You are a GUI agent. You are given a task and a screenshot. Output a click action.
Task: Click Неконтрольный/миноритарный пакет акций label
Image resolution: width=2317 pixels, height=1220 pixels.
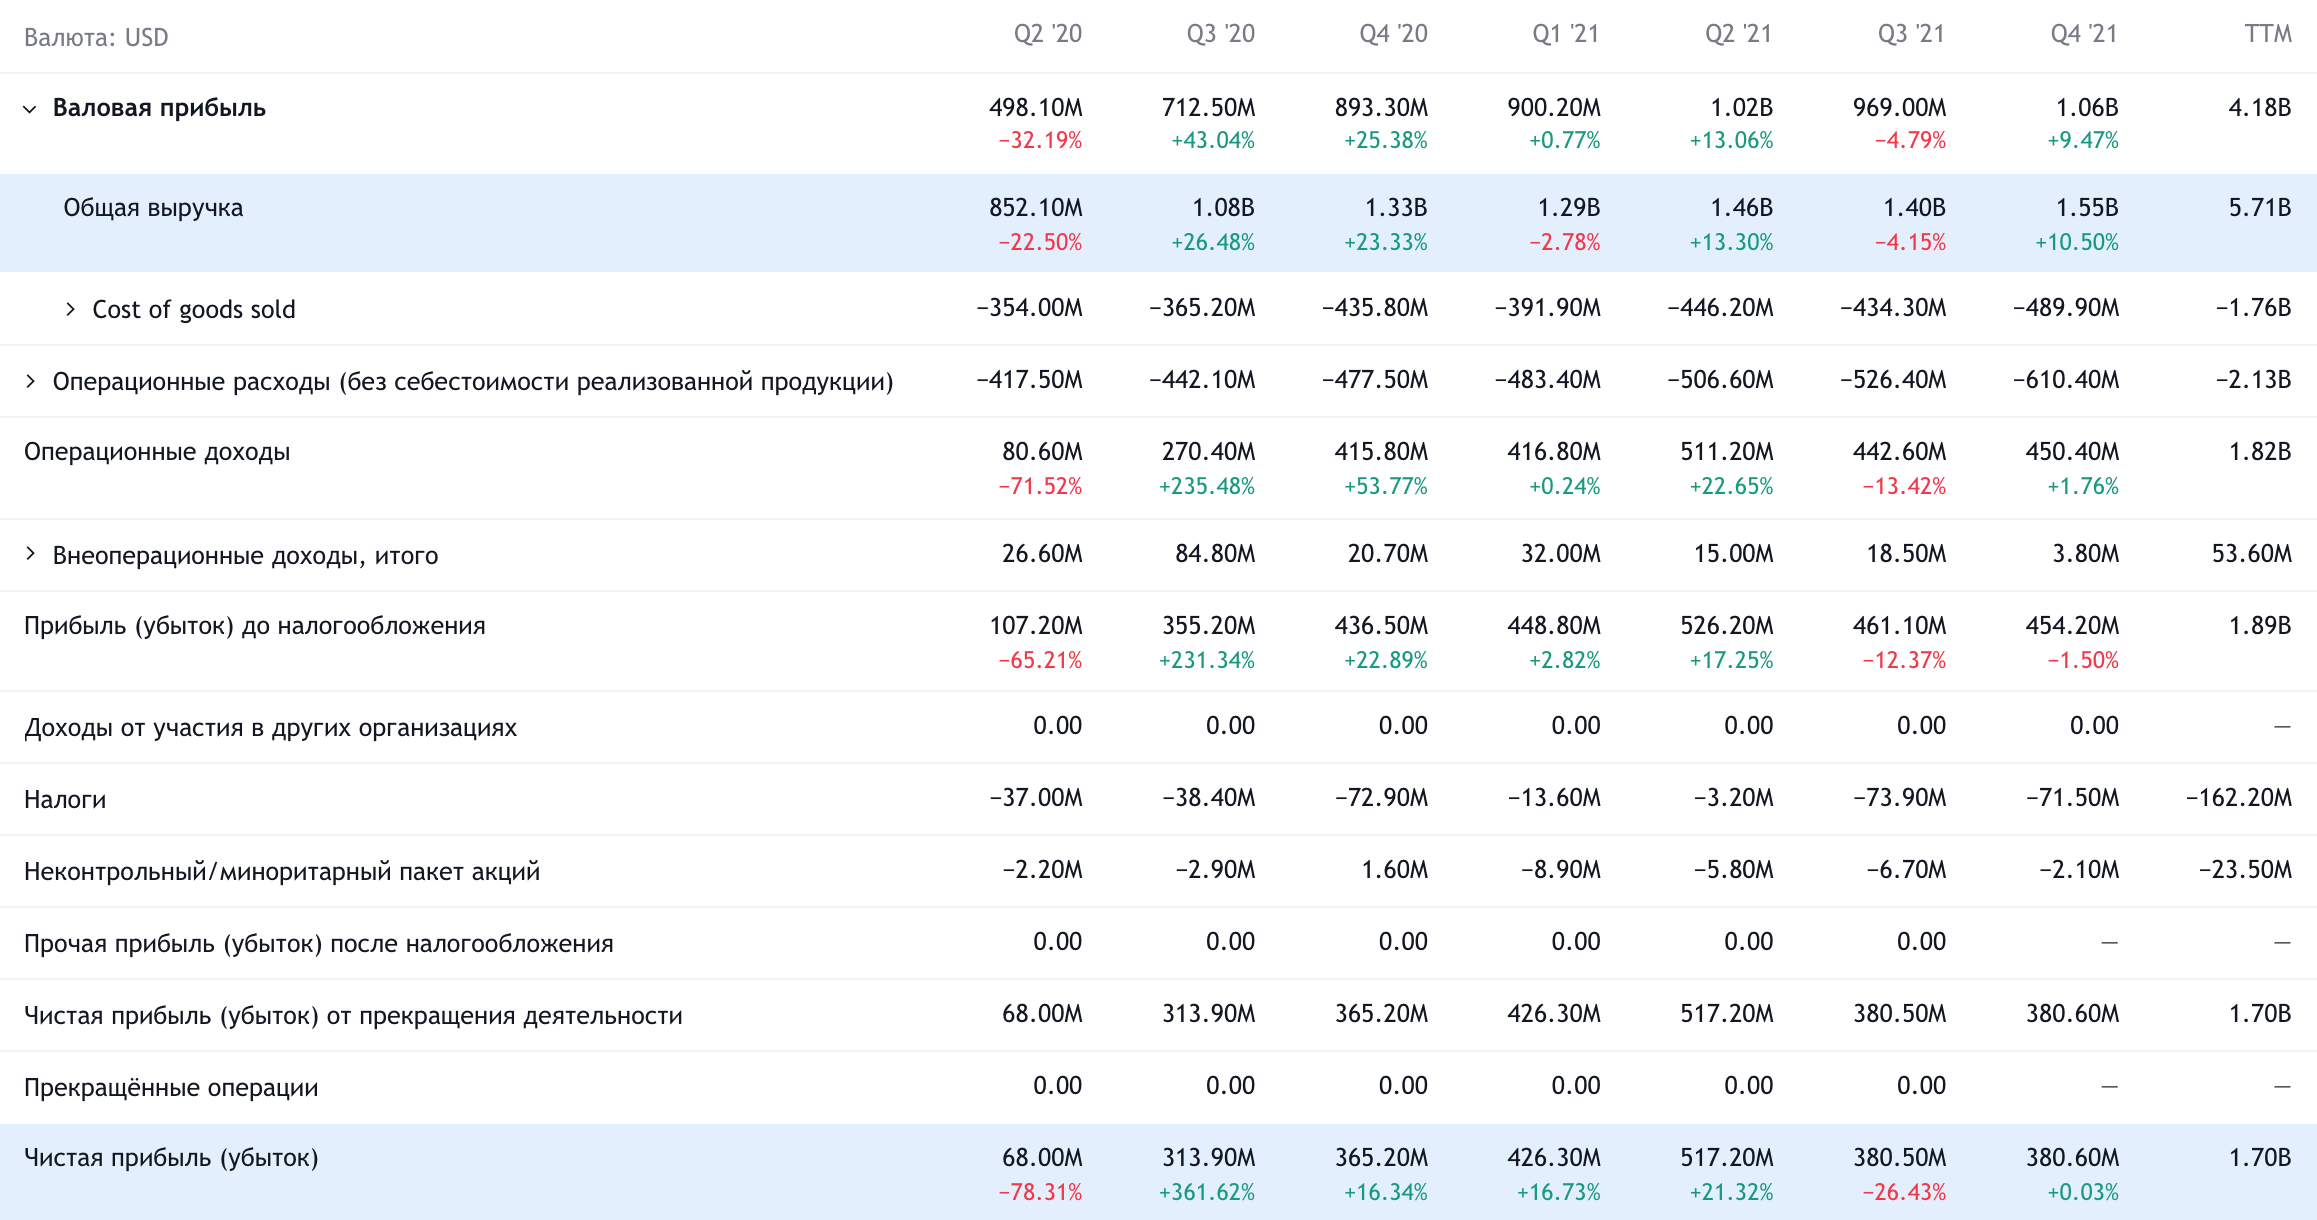[x=282, y=872]
